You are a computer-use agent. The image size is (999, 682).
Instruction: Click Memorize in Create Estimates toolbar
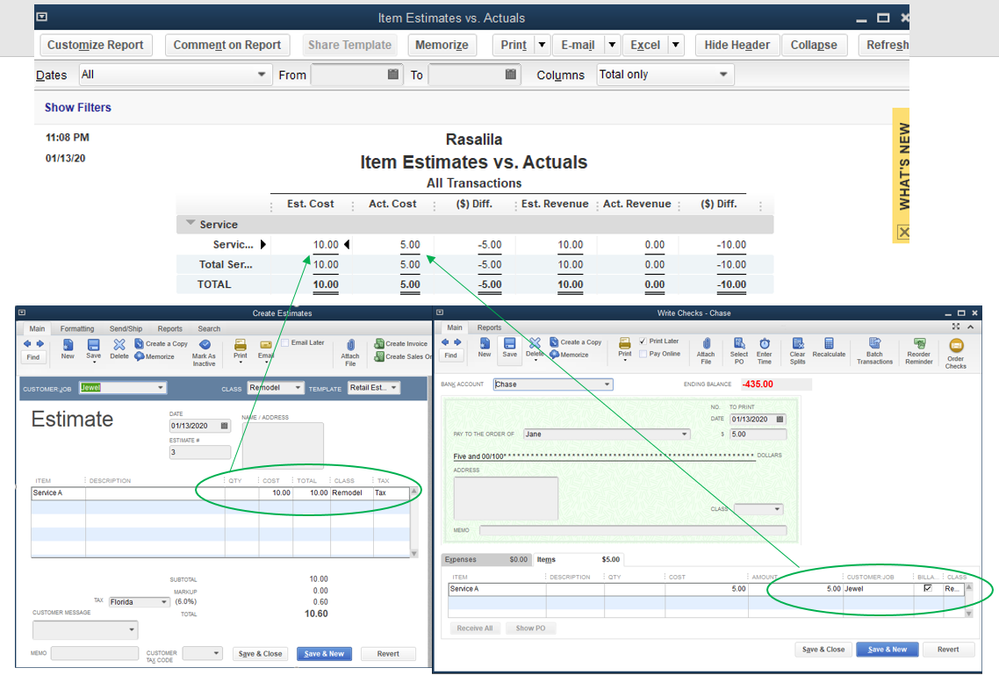pyautogui.click(x=154, y=356)
